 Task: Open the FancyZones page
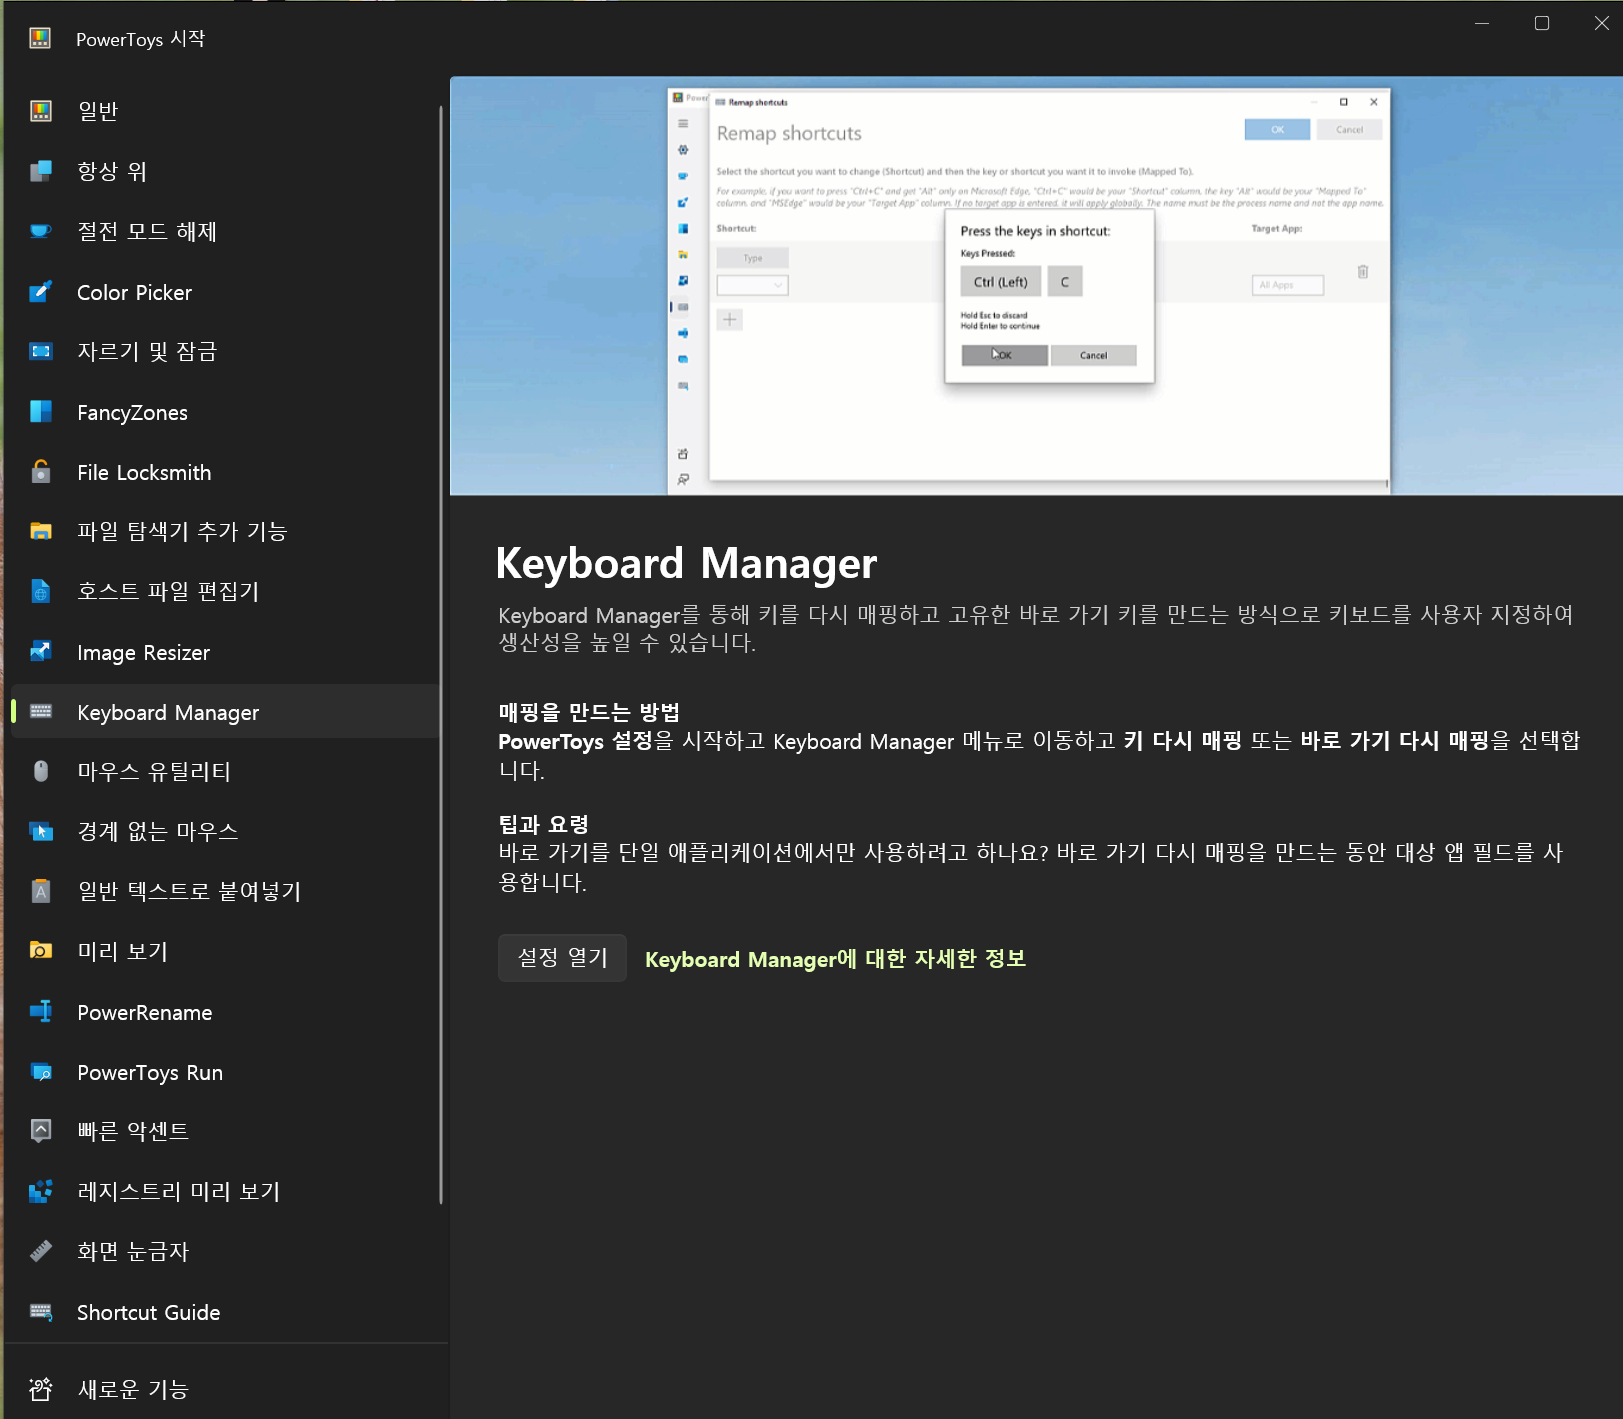pyautogui.click(x=132, y=412)
